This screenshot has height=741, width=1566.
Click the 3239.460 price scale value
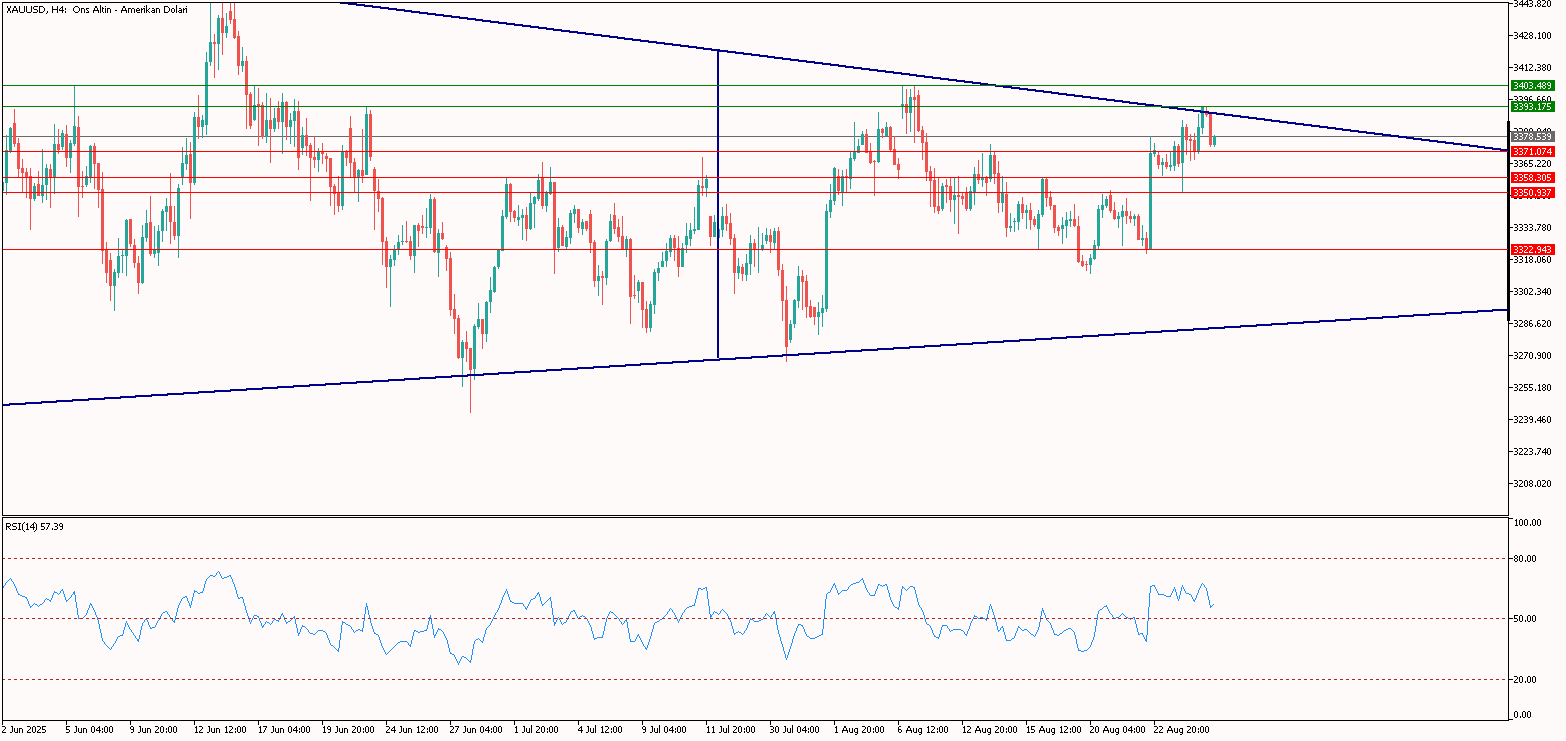1533,419
